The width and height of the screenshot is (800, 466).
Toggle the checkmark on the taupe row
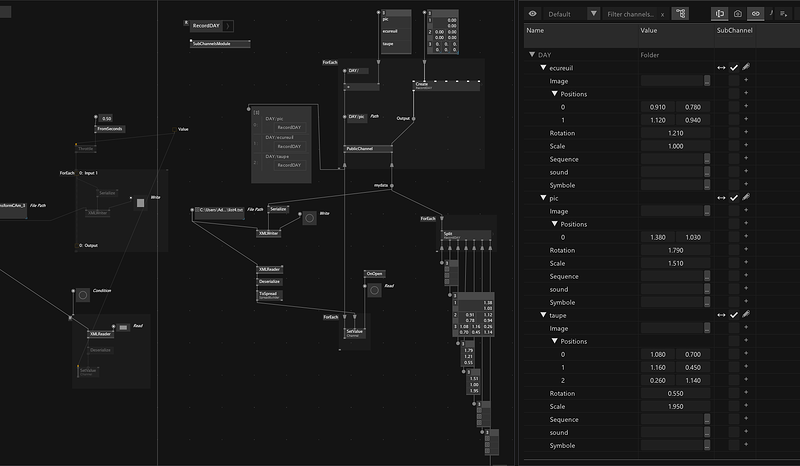[734, 316]
